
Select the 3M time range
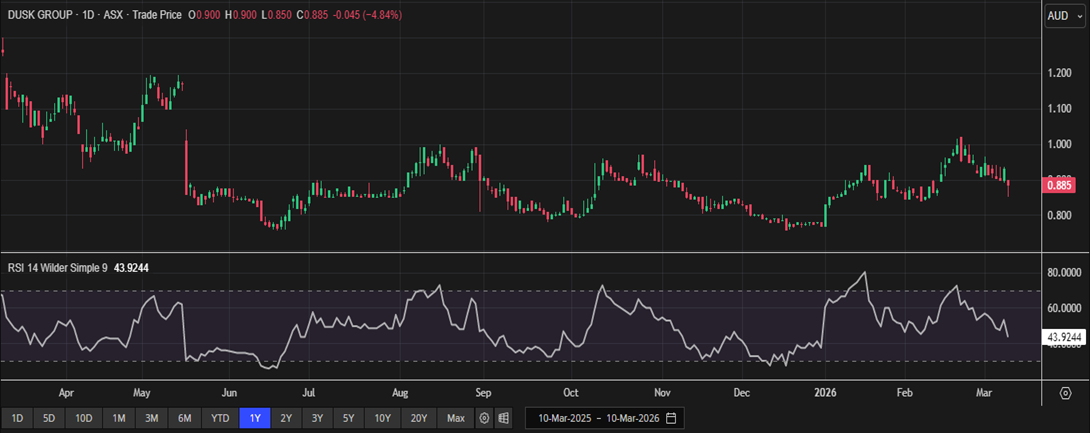tap(151, 417)
